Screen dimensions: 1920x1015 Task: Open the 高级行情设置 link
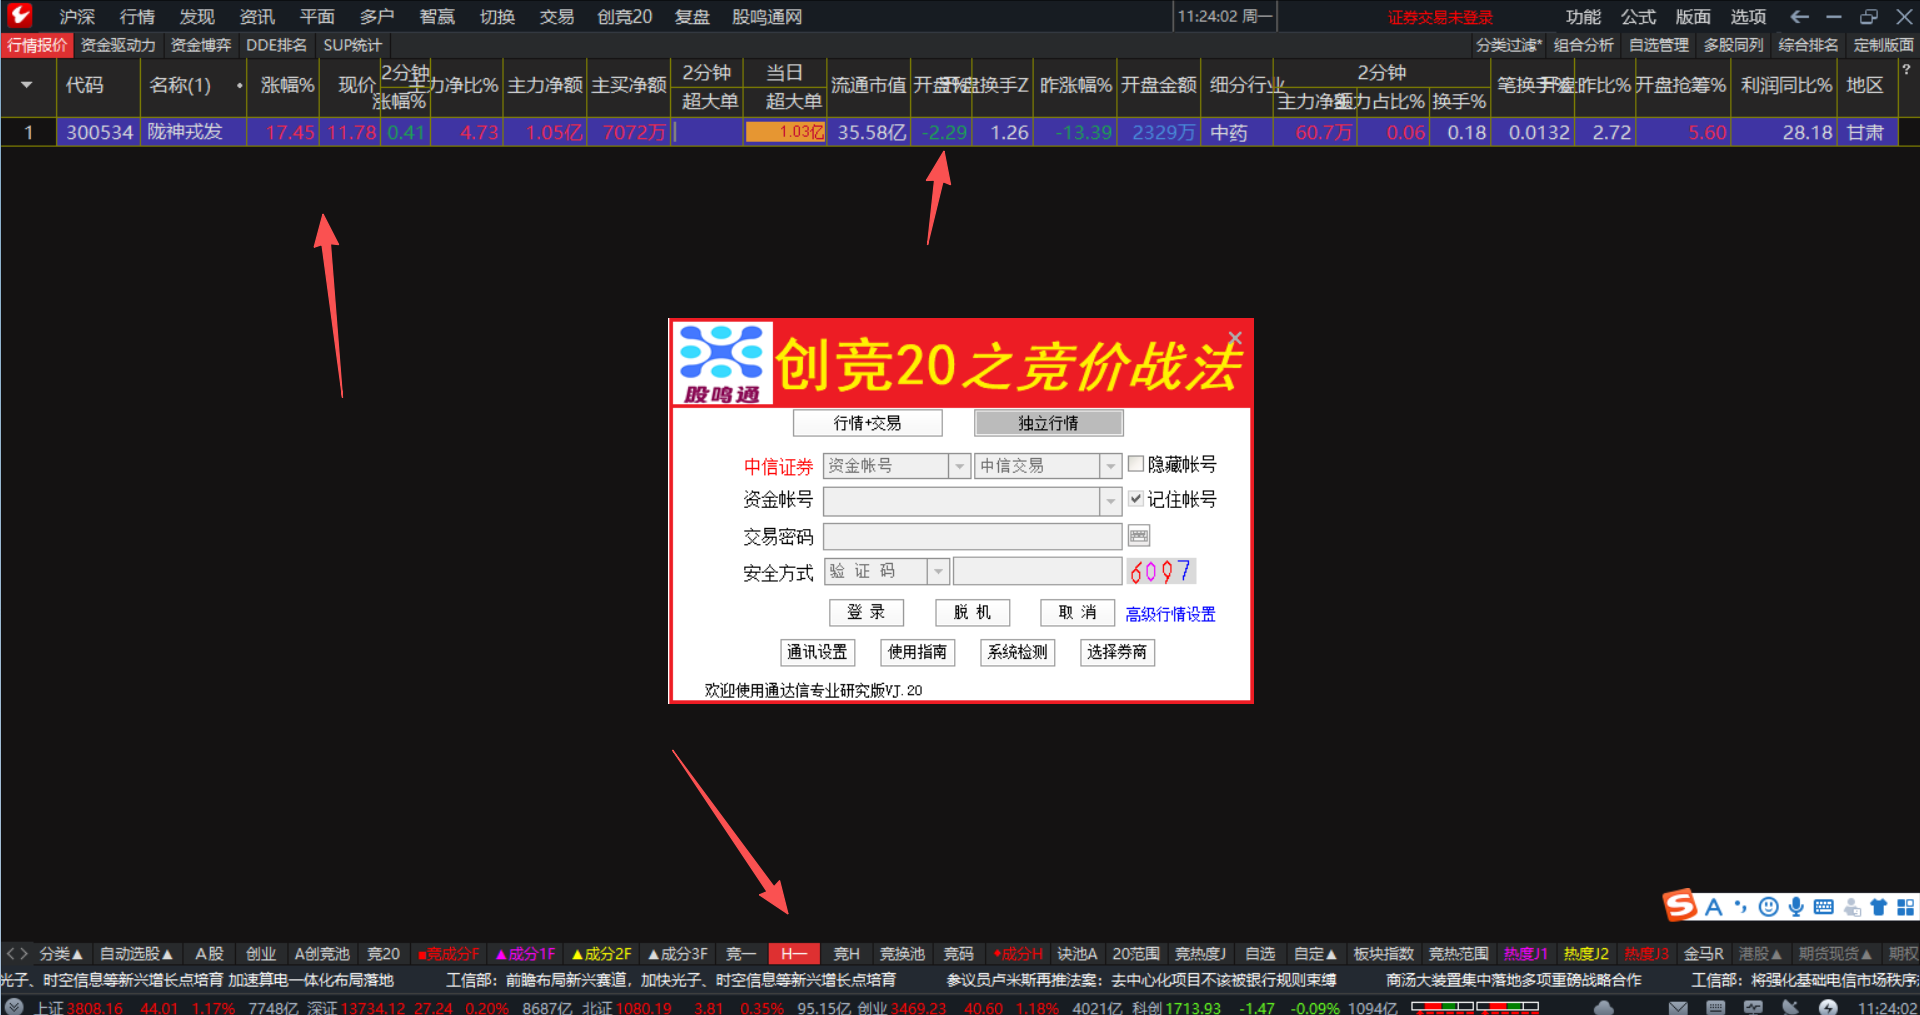[1170, 614]
